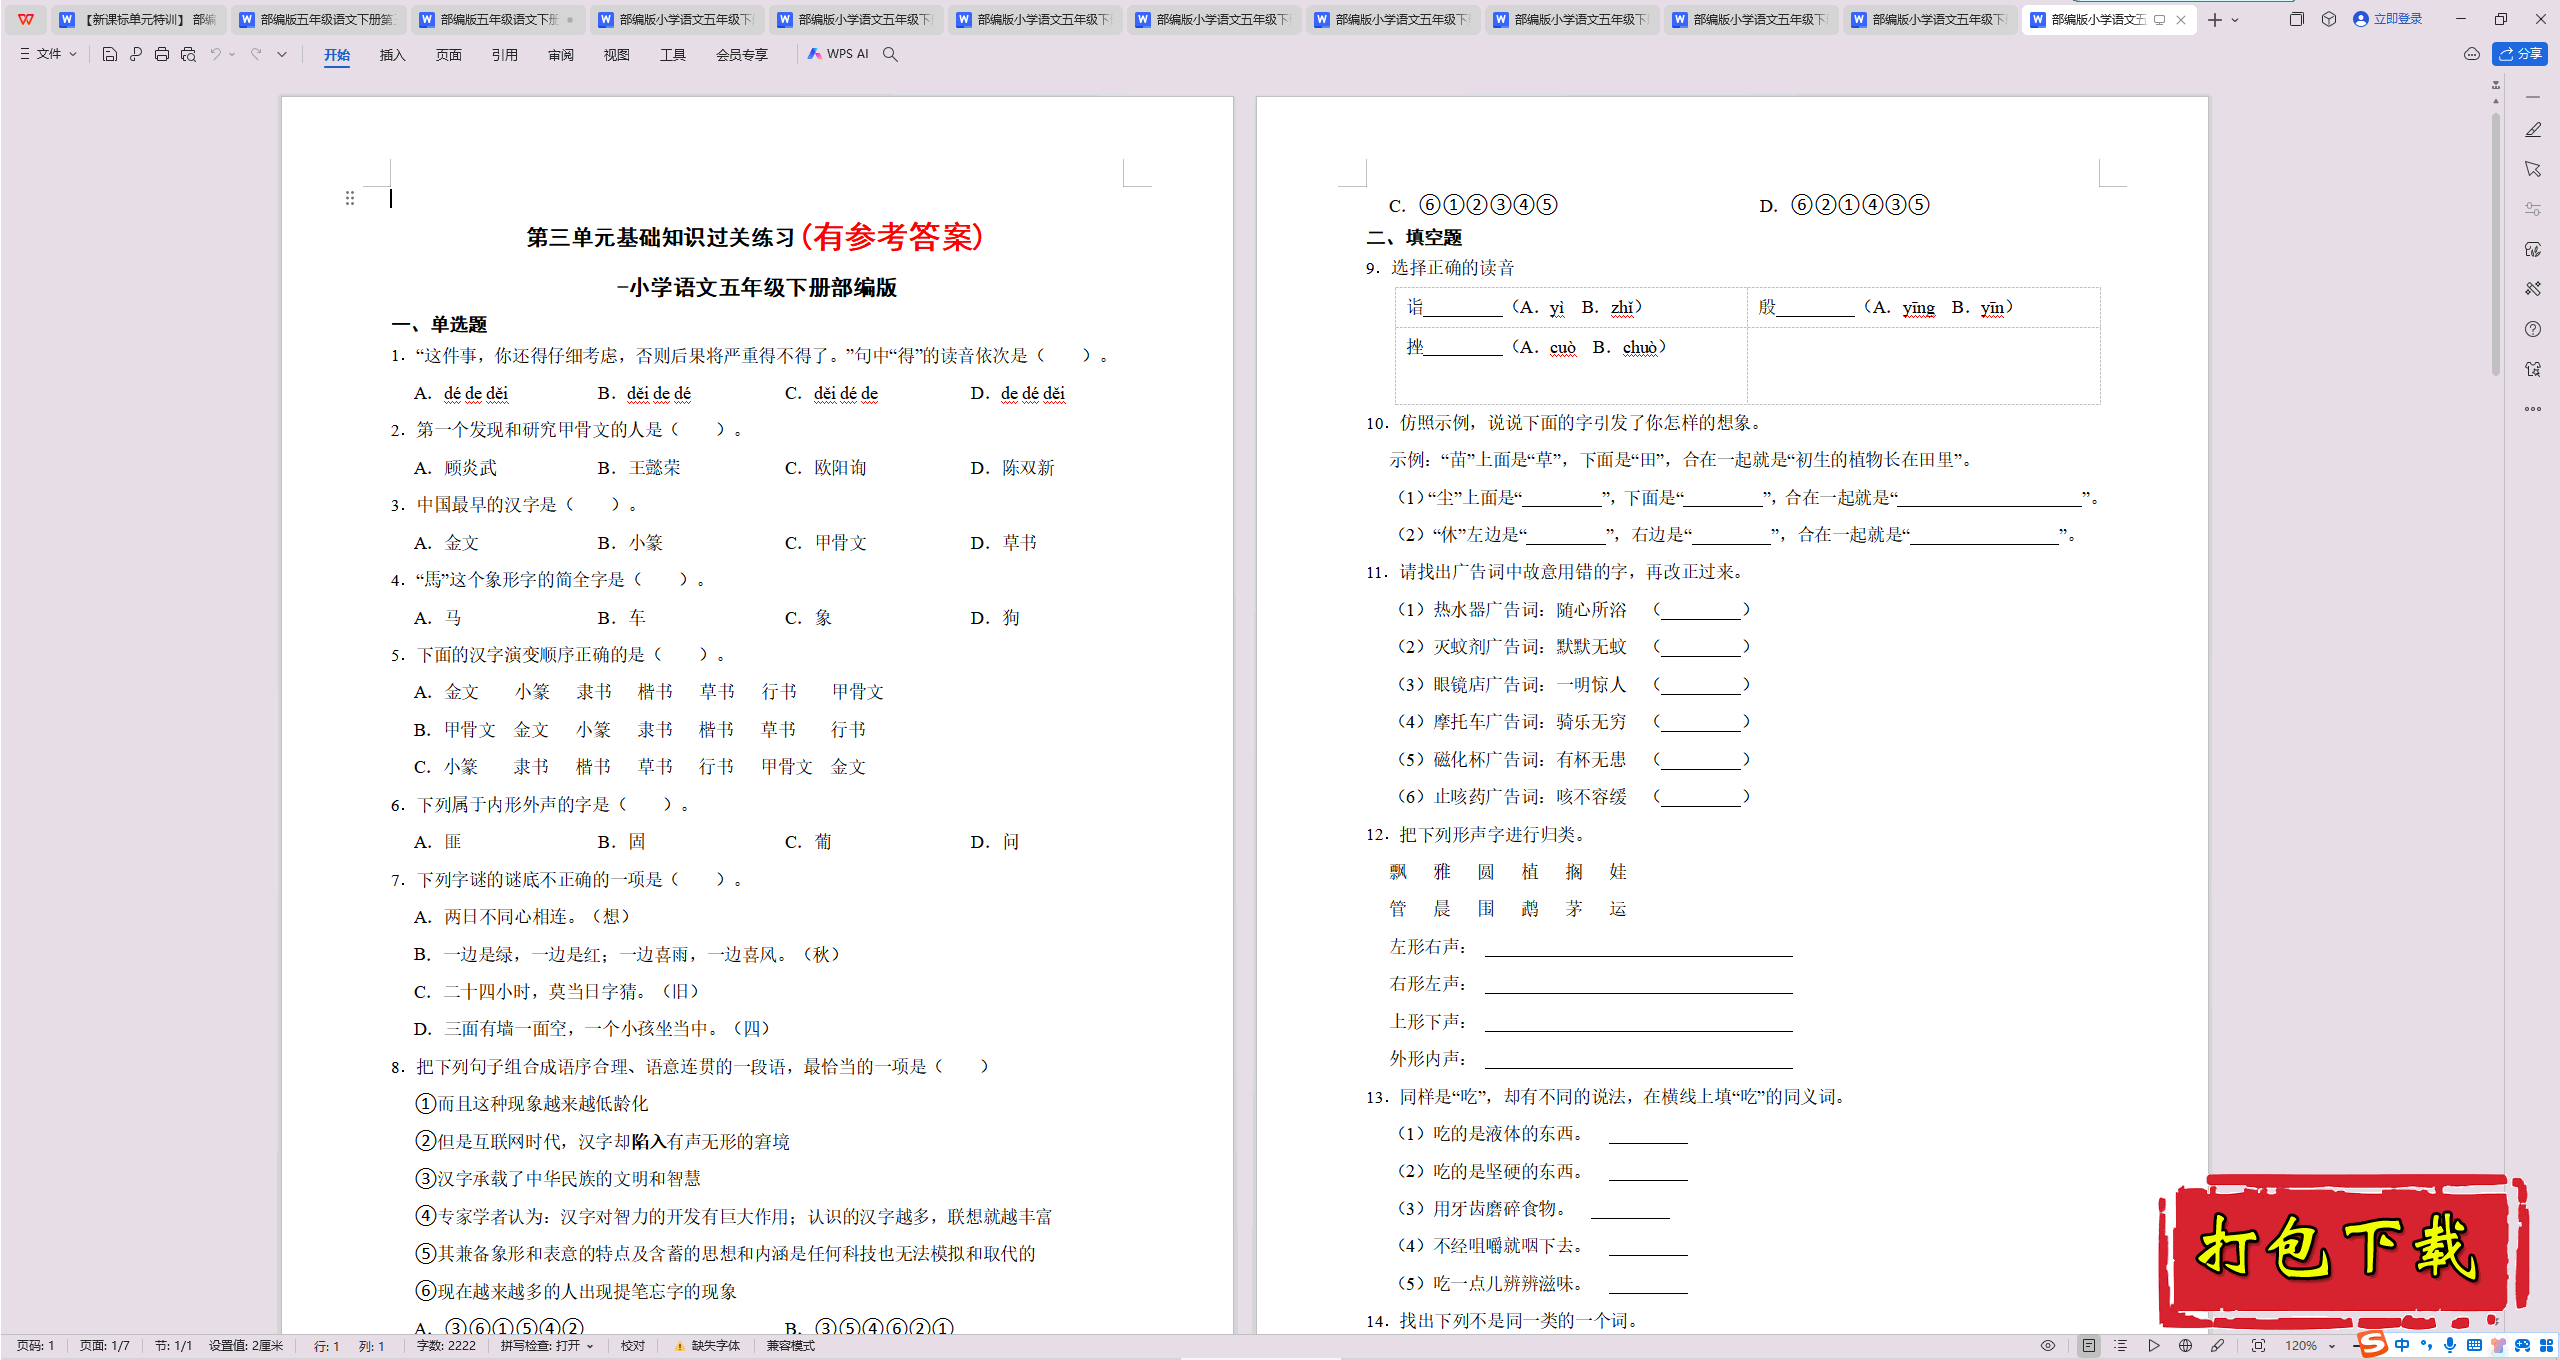2560x1360 pixels.
Task: Open Sogou voice input microphone
Action: (x=2450, y=1346)
